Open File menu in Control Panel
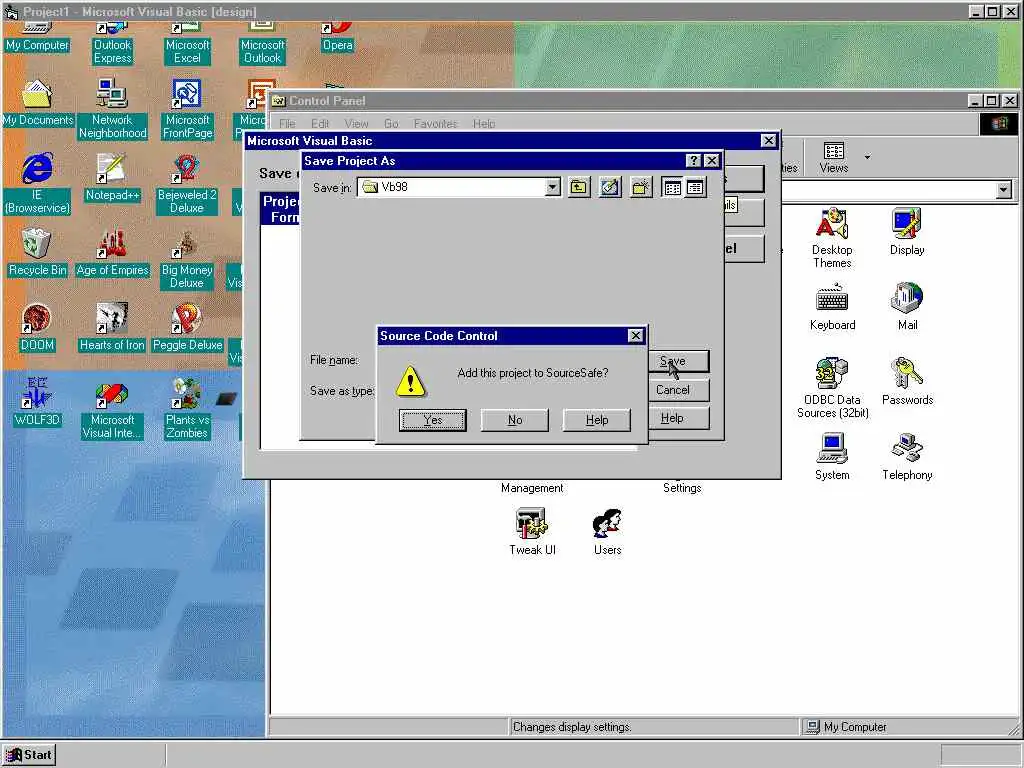Viewport: 1024px width, 768px height. click(287, 123)
